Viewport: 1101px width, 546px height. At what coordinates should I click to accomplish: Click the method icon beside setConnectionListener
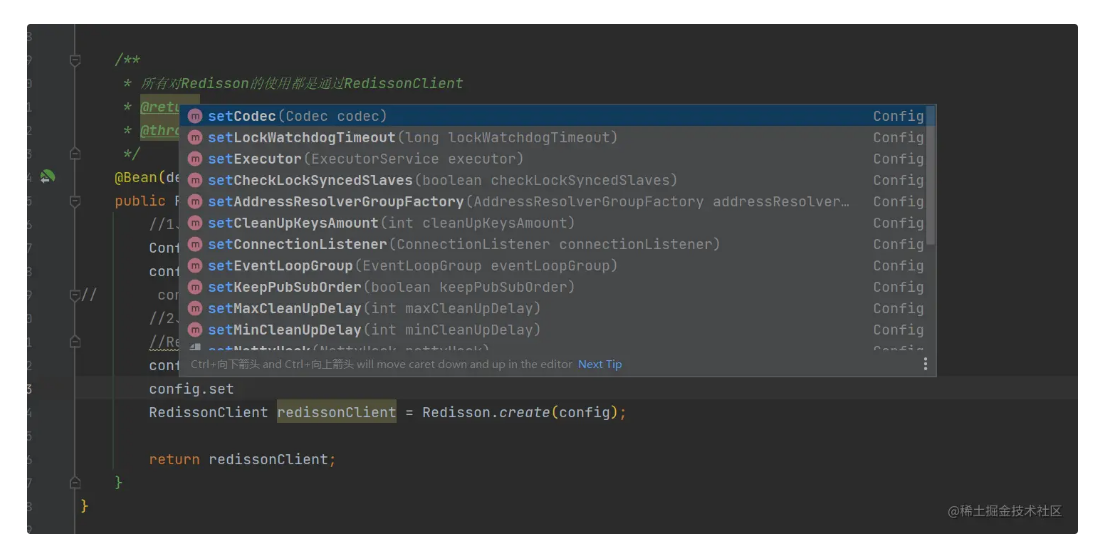pyautogui.click(x=195, y=245)
